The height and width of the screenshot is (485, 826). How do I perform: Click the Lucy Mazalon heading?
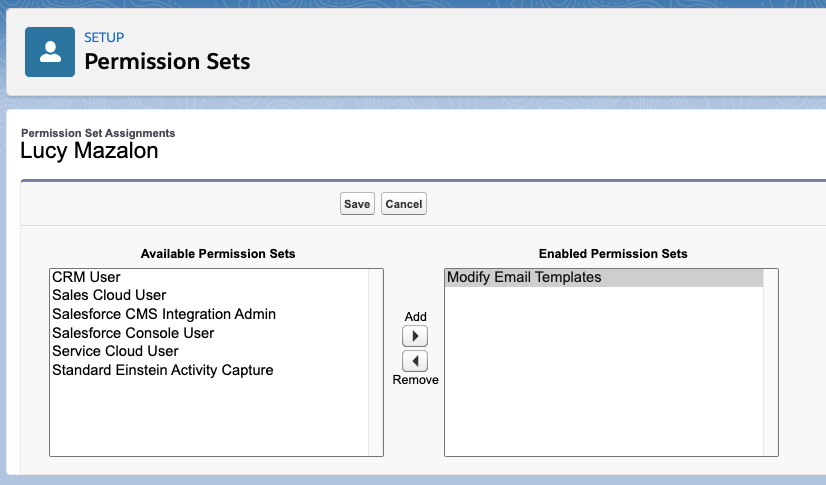pos(89,151)
